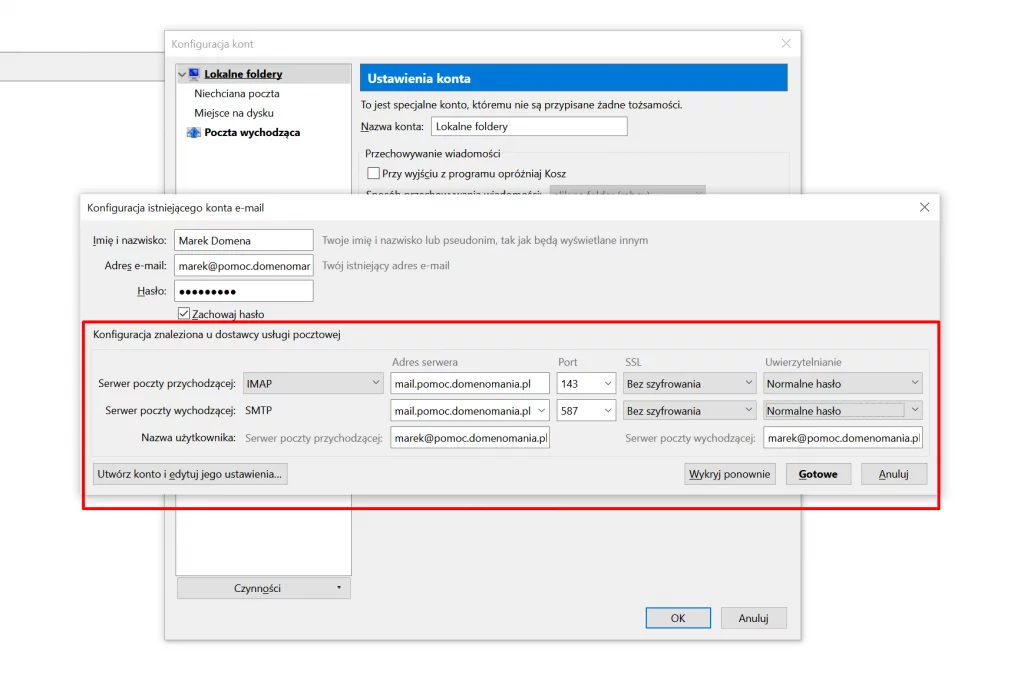Toggle the Zachowaj hasło checkbox
The width and height of the screenshot is (1024, 678).
(x=183, y=314)
